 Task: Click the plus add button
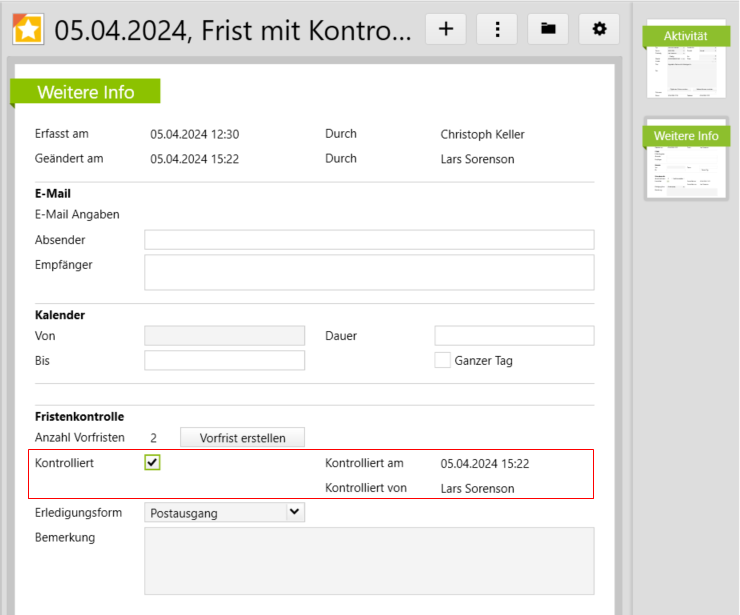click(446, 29)
